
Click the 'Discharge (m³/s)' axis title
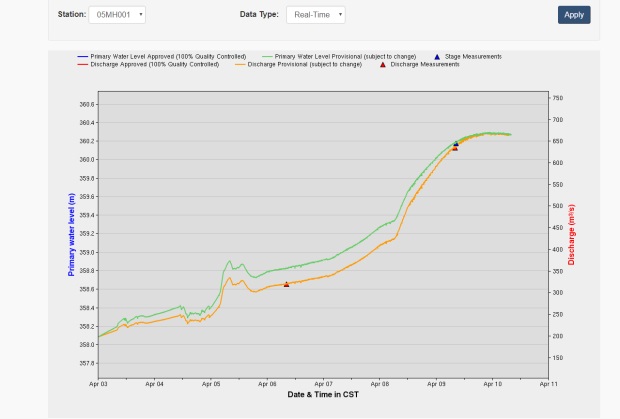coord(573,235)
